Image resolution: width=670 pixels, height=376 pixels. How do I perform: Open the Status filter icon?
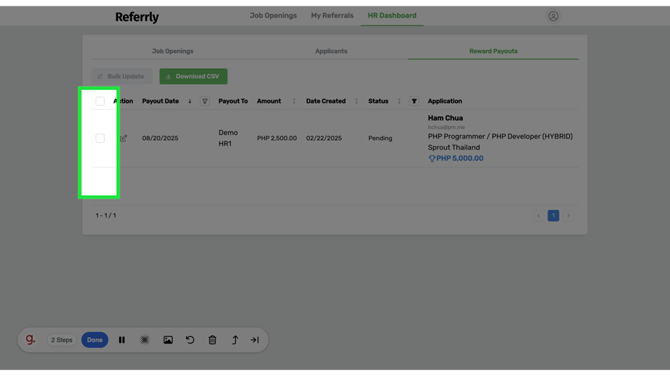[x=414, y=101]
